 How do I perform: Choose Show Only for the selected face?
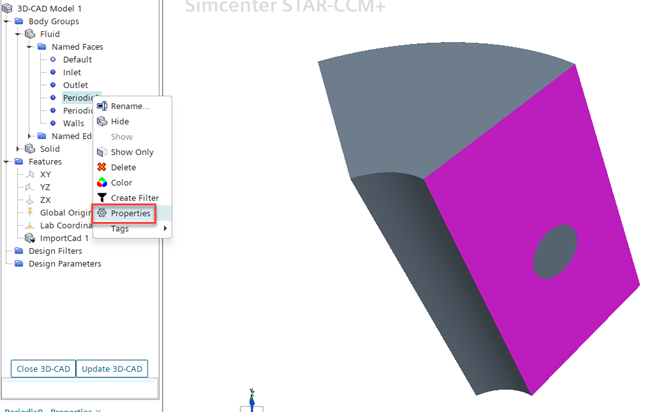point(131,152)
